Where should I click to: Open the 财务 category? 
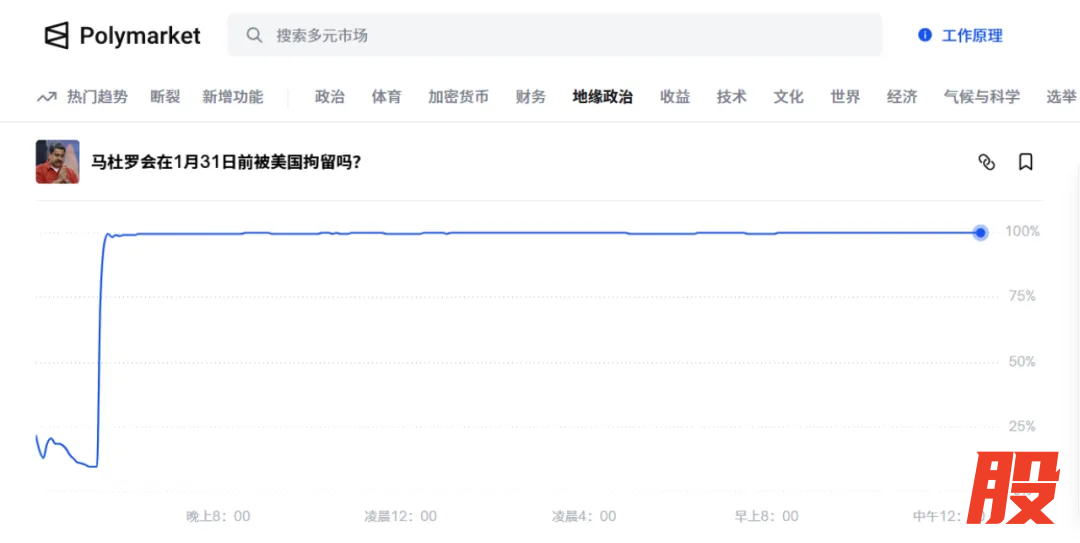click(530, 97)
